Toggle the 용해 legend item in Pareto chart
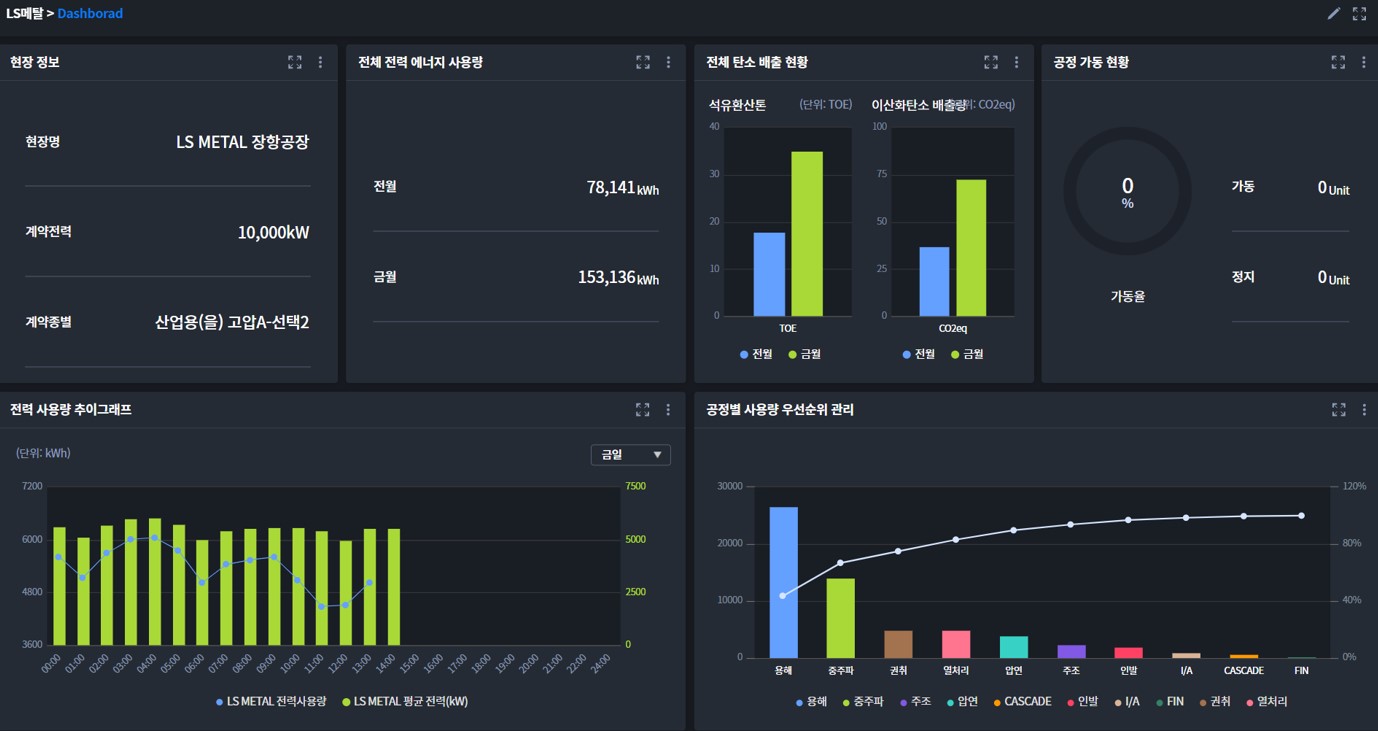1378x731 pixels. (x=814, y=702)
